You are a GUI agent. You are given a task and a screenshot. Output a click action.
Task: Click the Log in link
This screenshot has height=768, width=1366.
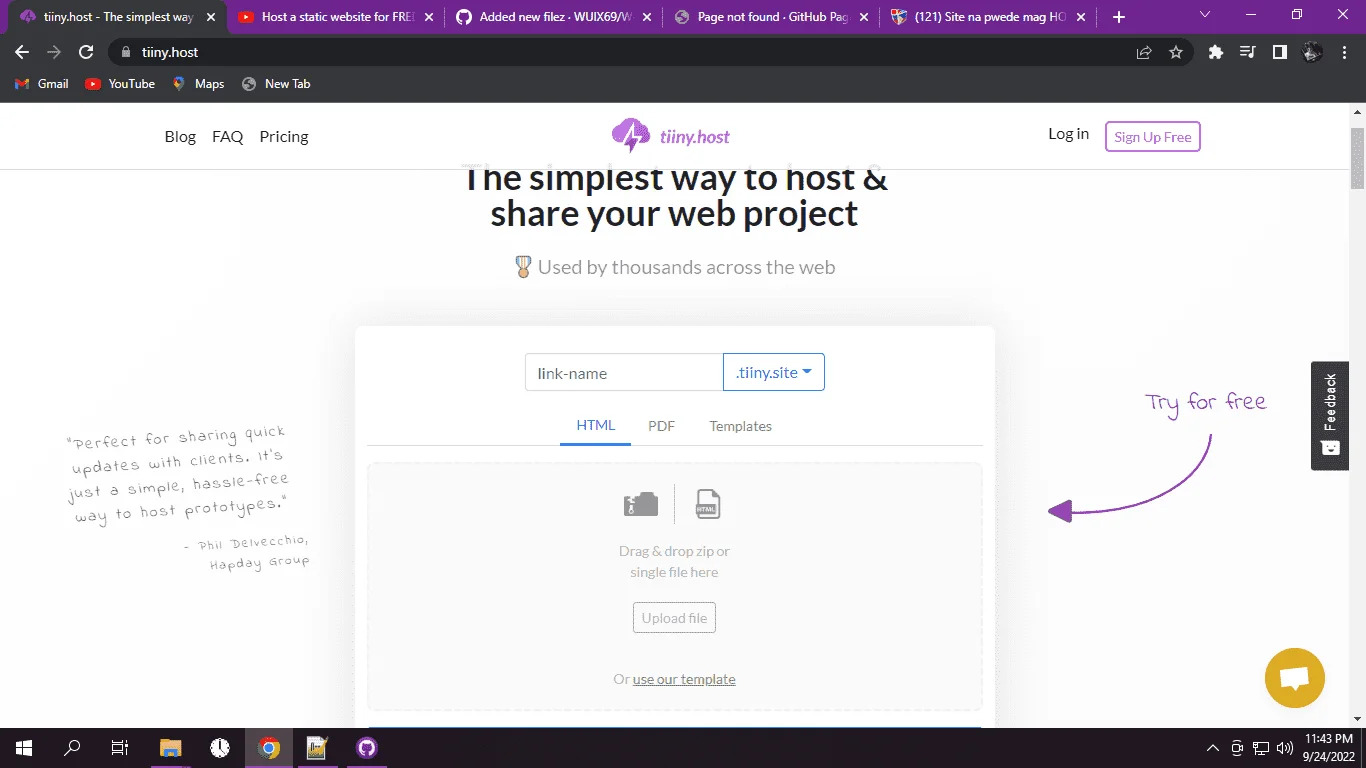[1068, 134]
